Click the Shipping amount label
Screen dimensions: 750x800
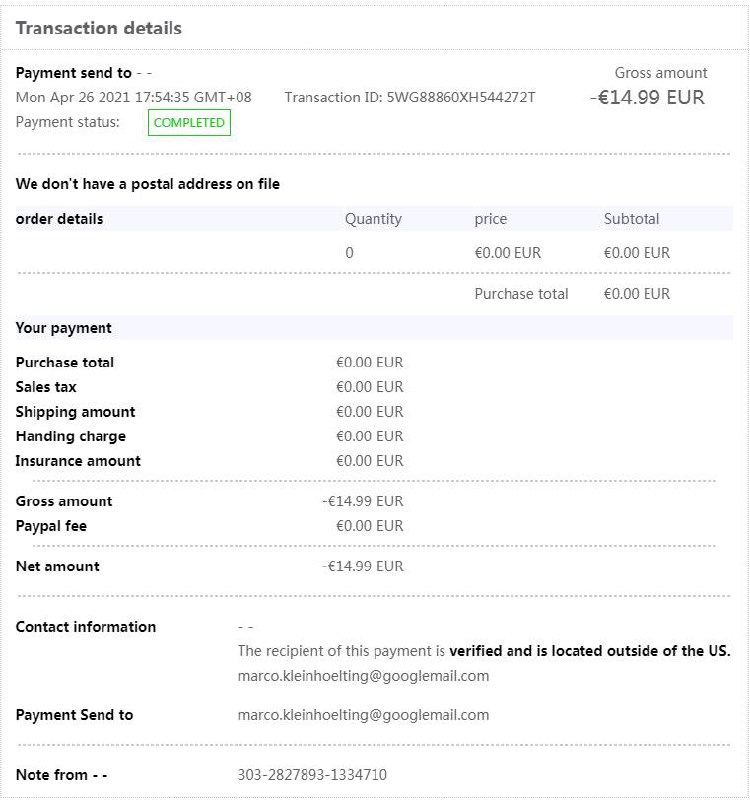pos(75,412)
